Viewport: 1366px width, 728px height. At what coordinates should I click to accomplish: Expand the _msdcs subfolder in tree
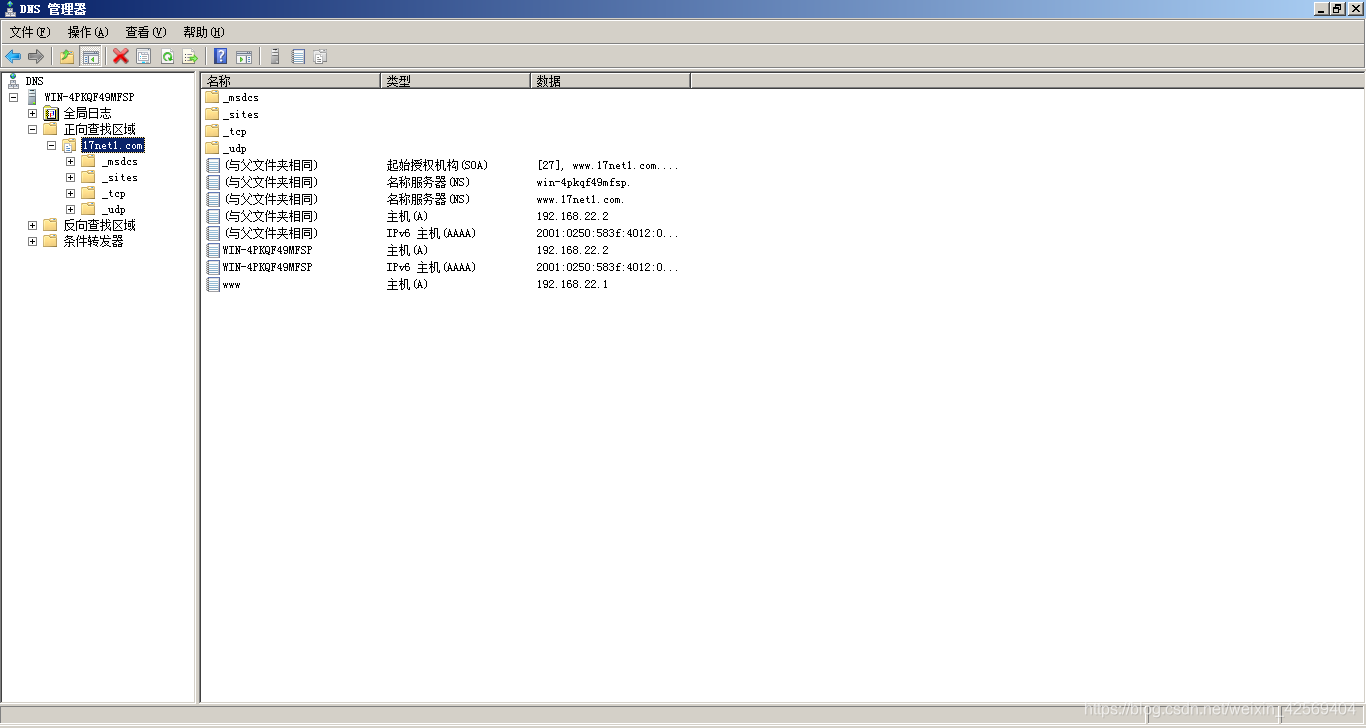70,161
